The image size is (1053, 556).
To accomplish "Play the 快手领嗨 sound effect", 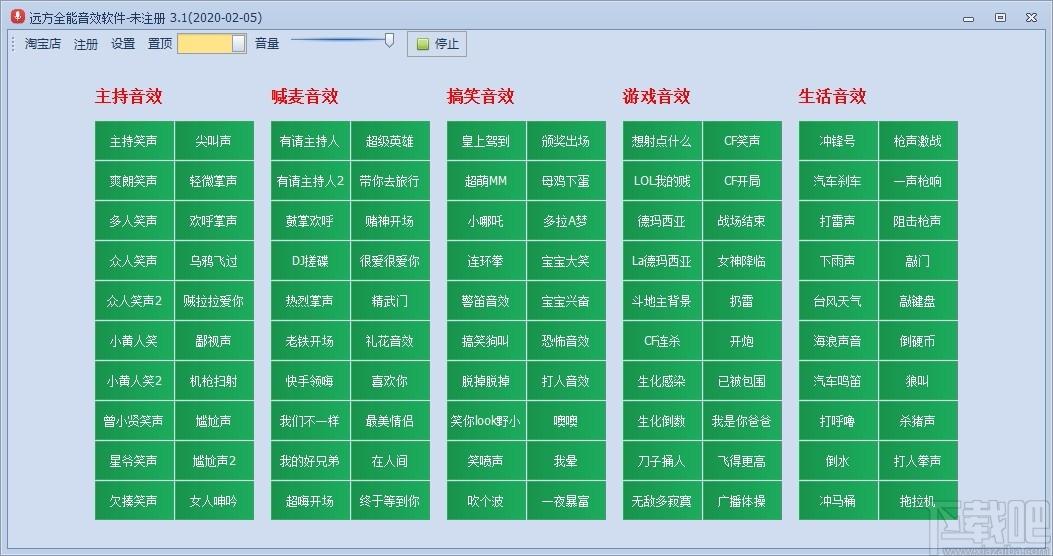I will pos(310,381).
